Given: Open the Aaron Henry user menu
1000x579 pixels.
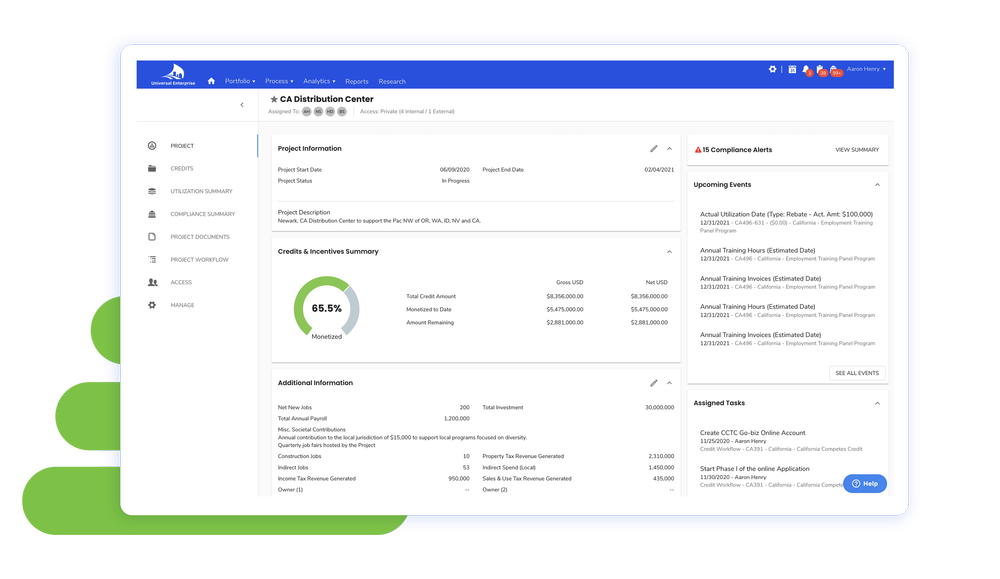Looking at the screenshot, I should click(x=866, y=70).
